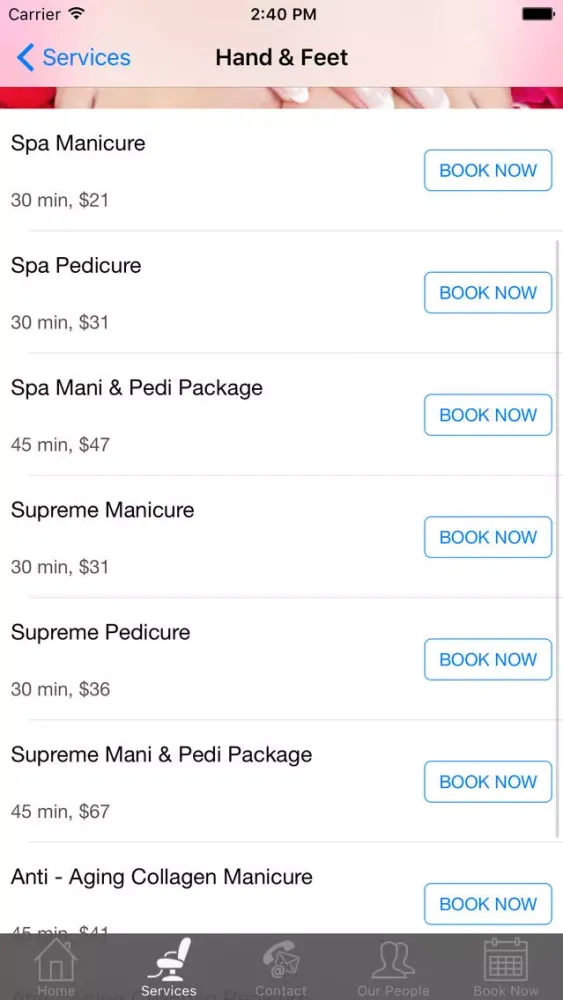This screenshot has height=1000, width=563.
Task: Book the Supreme Pedicure service
Action: 488,659
